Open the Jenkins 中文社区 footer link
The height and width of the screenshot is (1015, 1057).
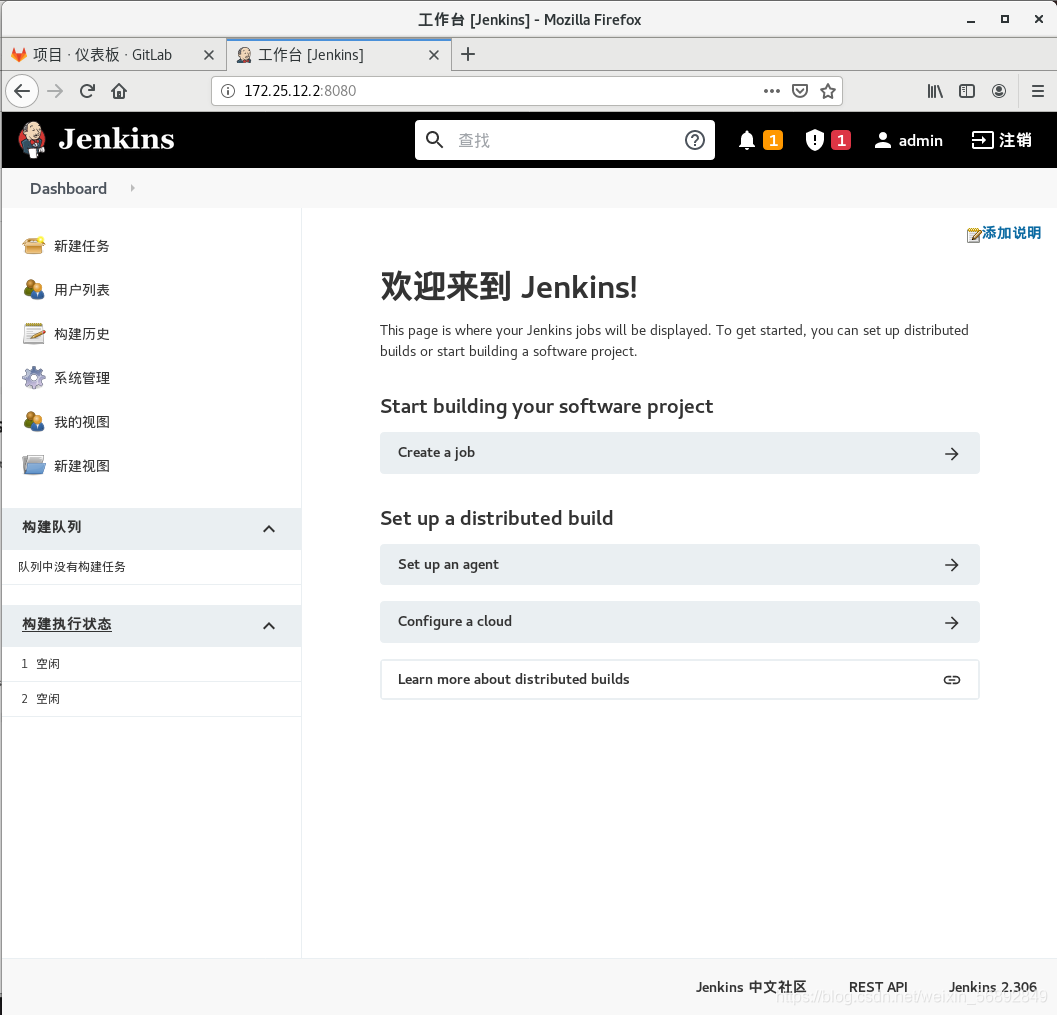(x=751, y=987)
